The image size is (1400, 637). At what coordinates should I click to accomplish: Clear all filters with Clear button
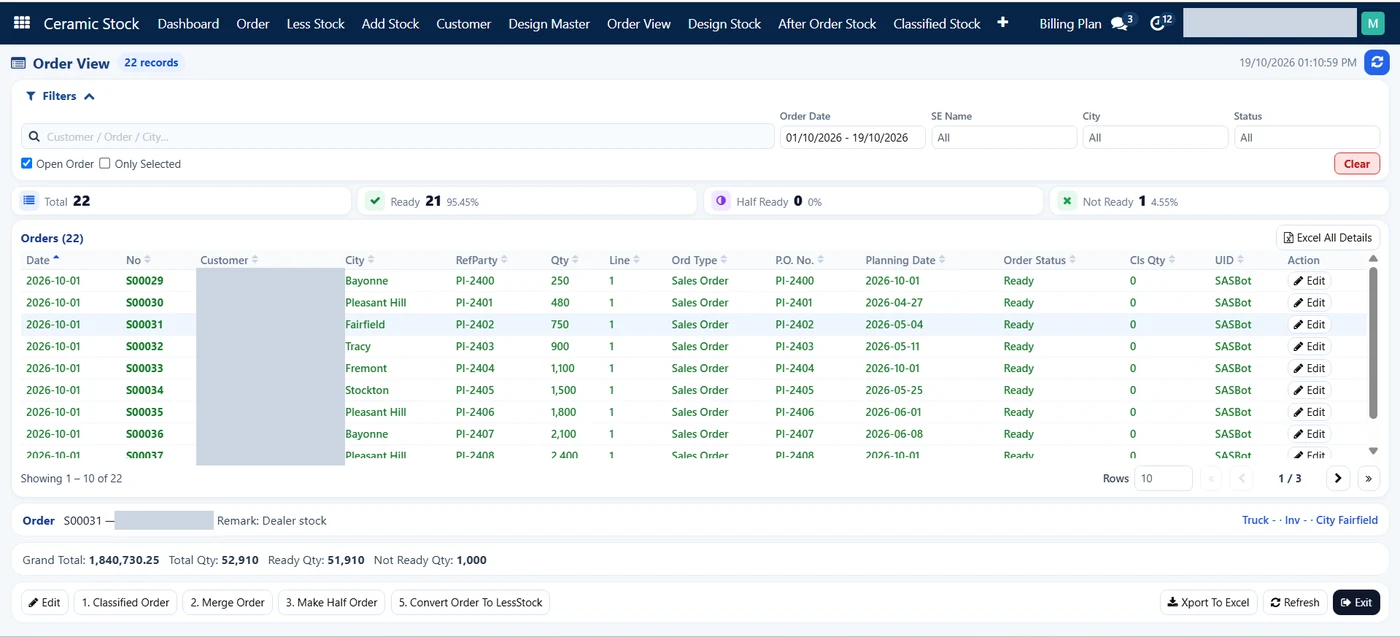tap(1357, 164)
